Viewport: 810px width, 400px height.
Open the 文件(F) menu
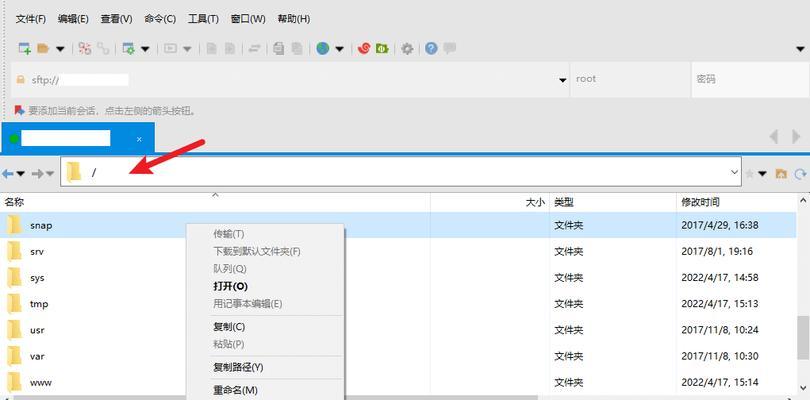coord(31,19)
